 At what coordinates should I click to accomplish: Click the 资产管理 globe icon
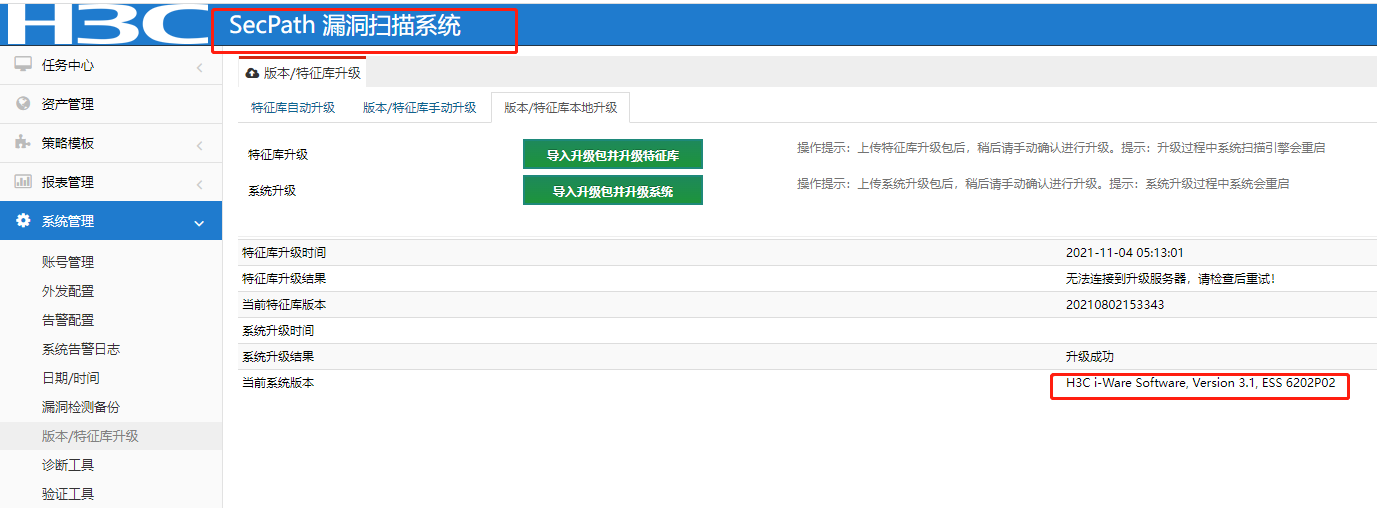click(x=23, y=104)
